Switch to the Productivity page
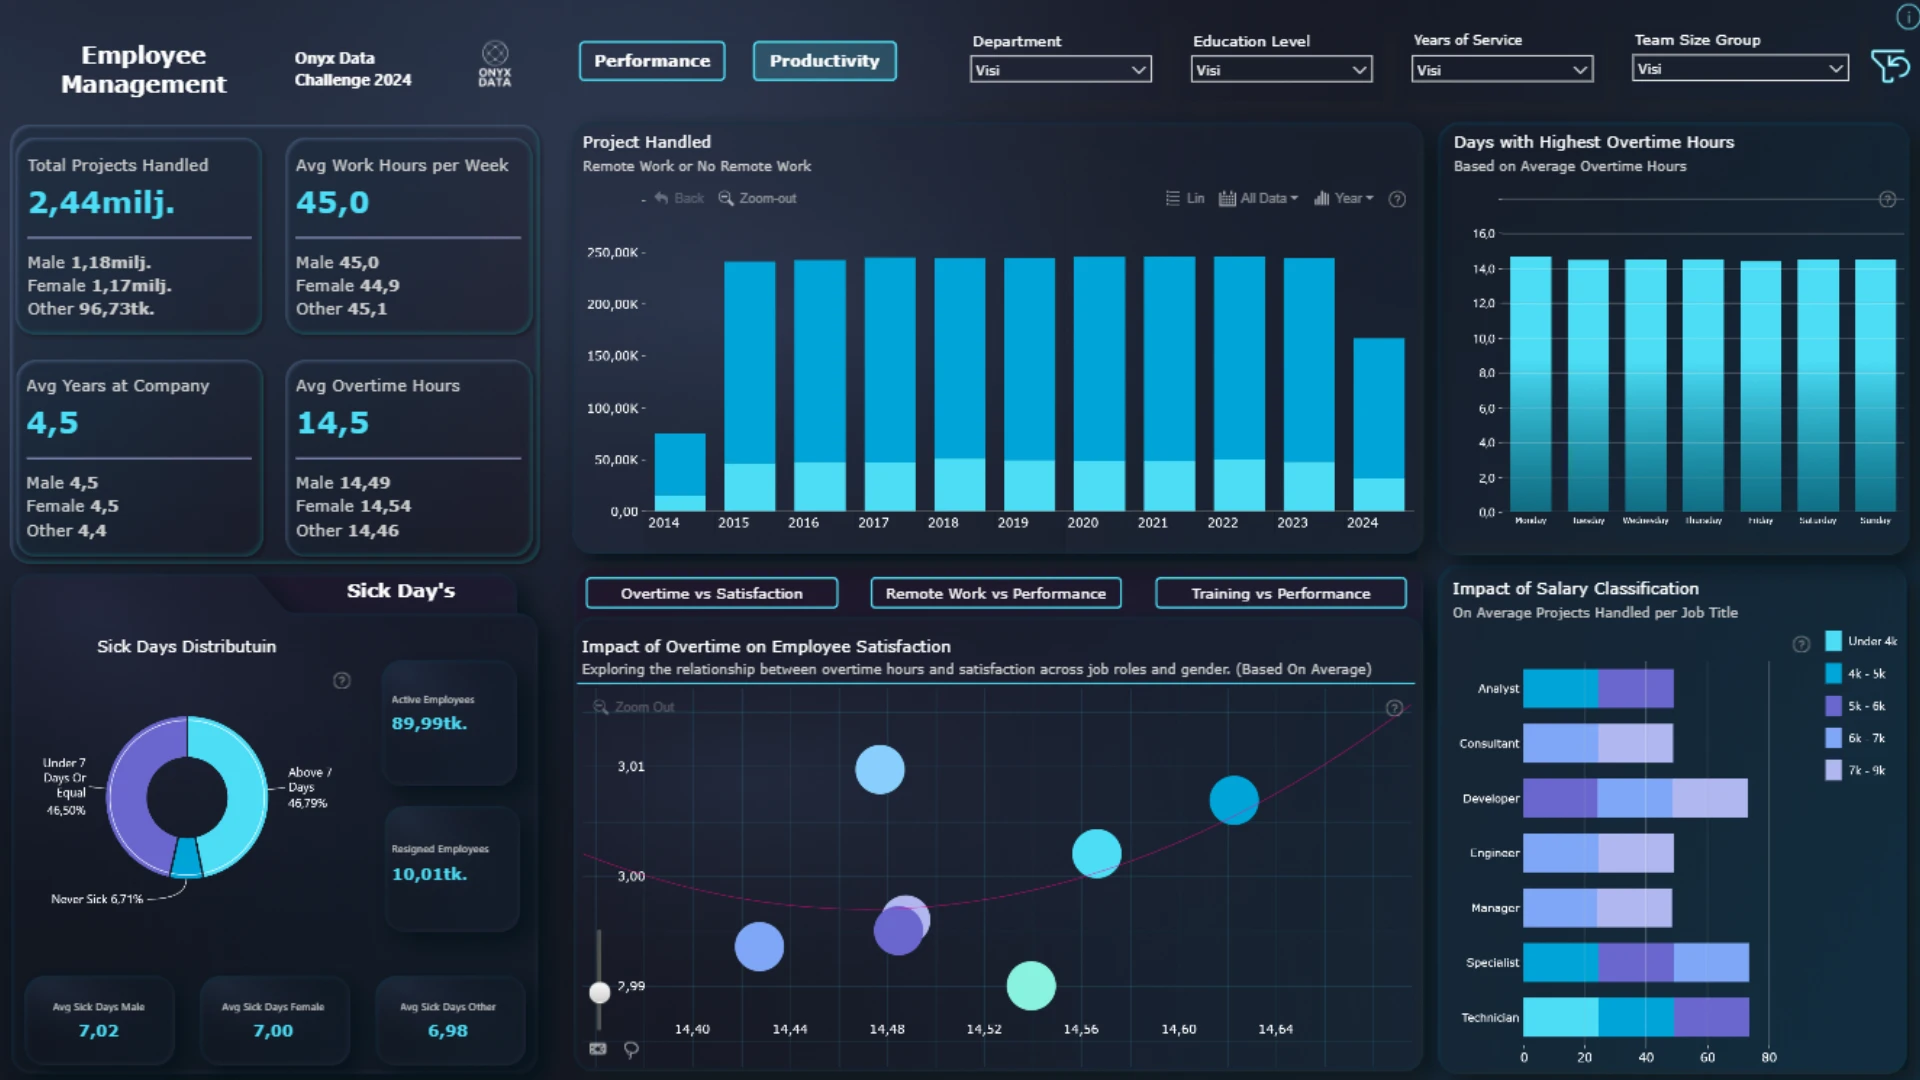 tap(824, 61)
